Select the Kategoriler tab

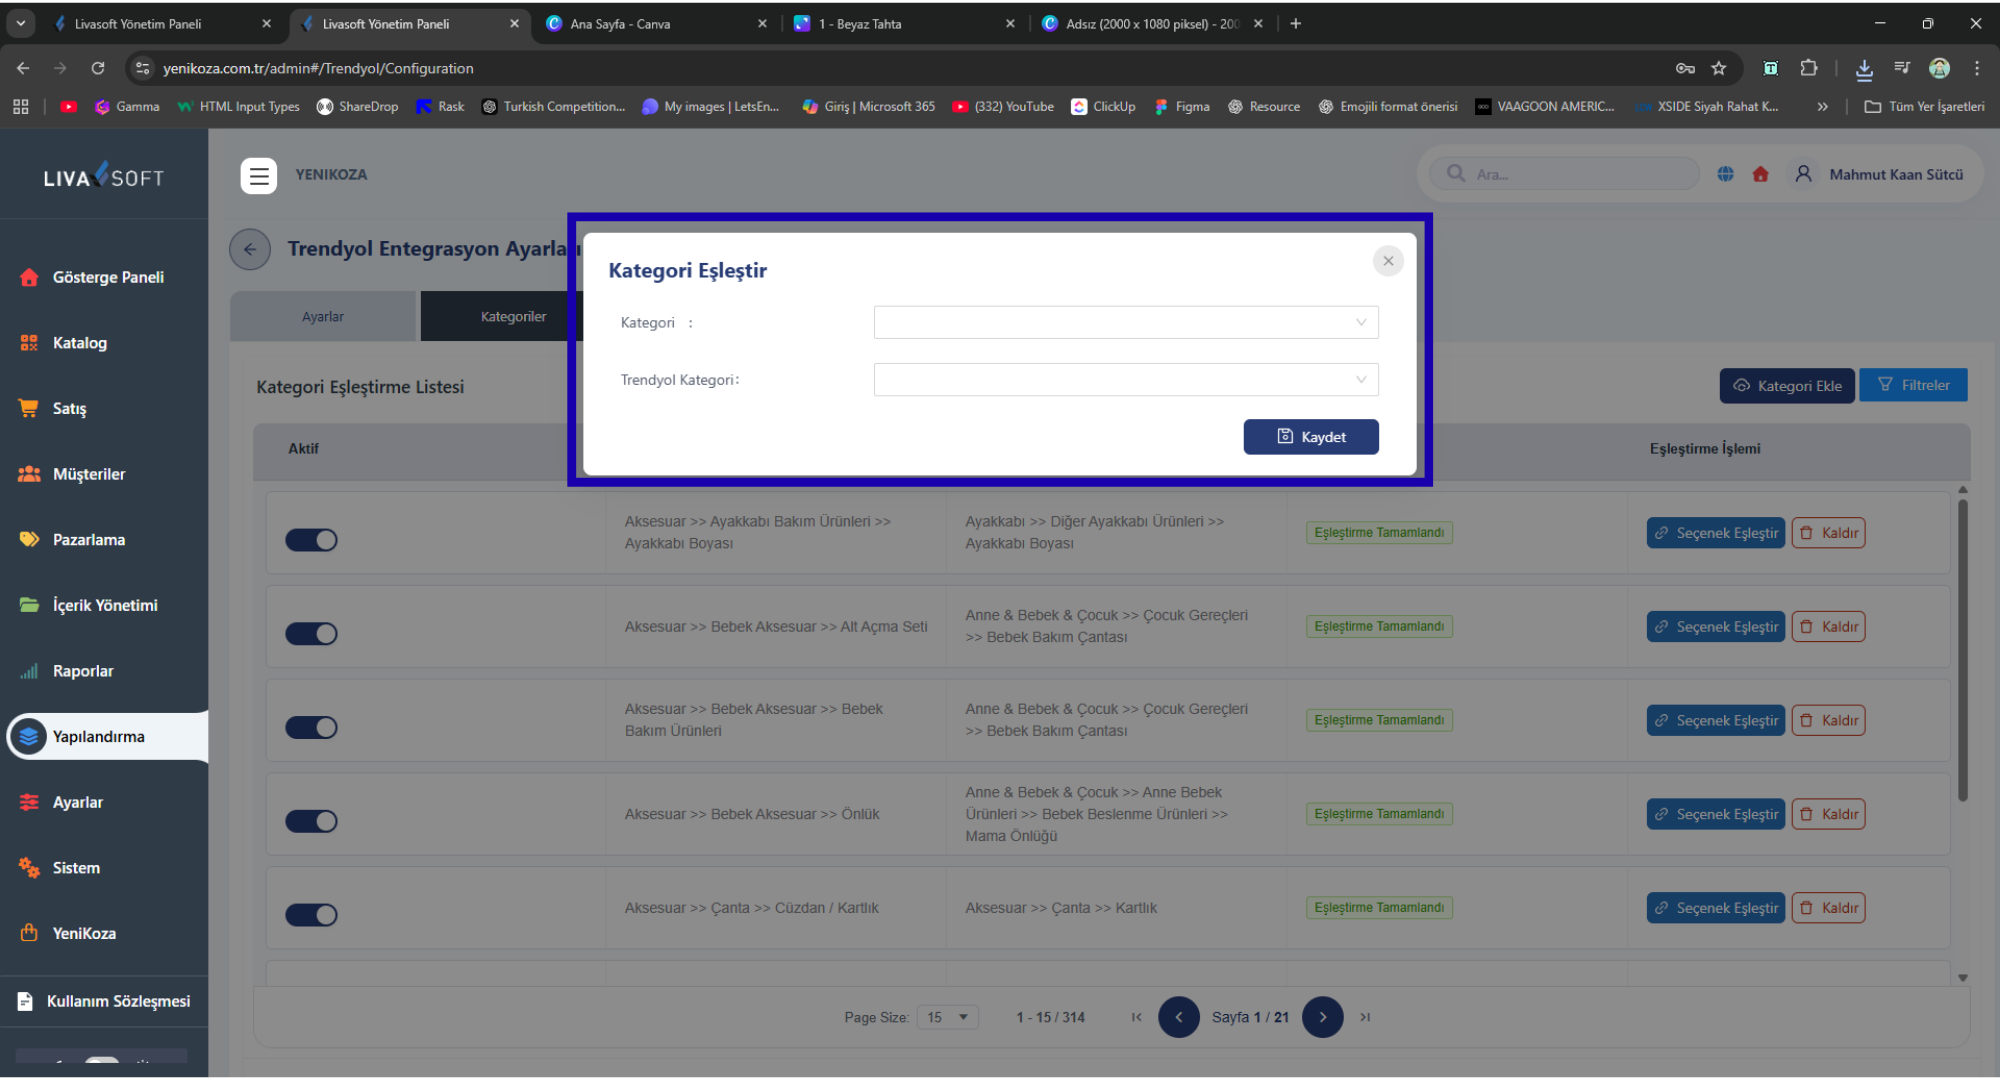512,317
